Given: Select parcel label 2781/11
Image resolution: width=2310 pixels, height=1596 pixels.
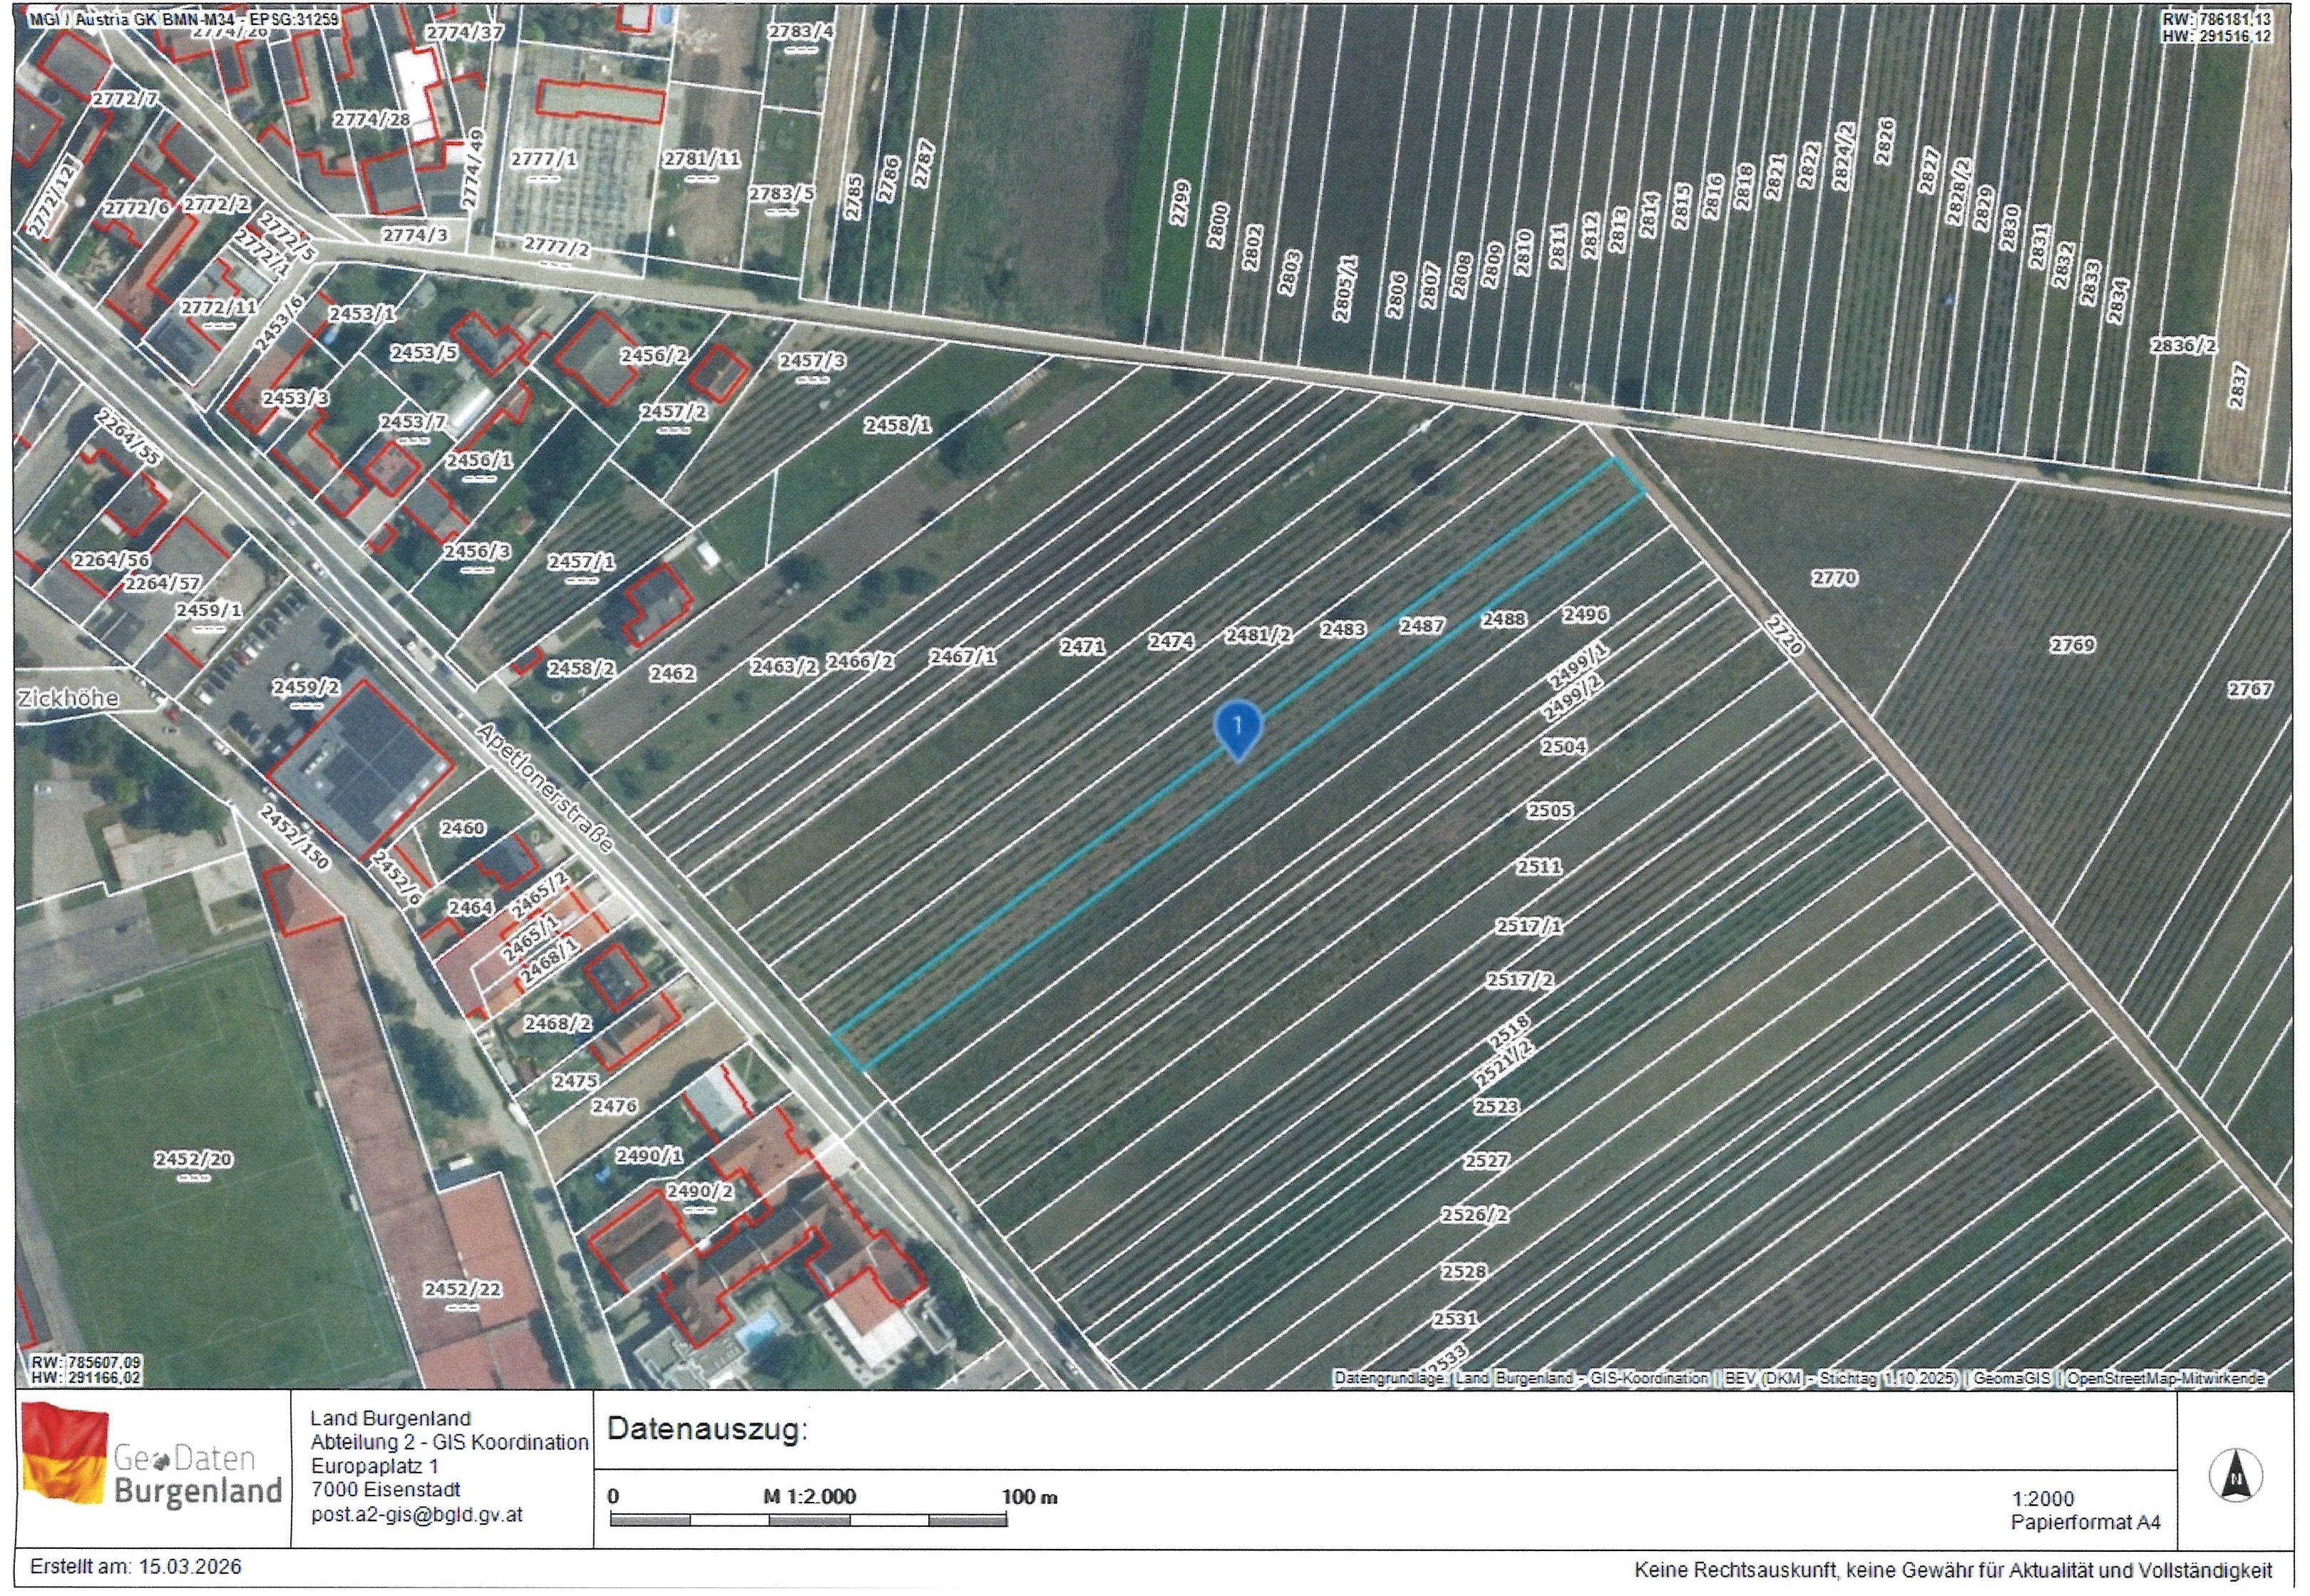Looking at the screenshot, I should click(x=702, y=158).
